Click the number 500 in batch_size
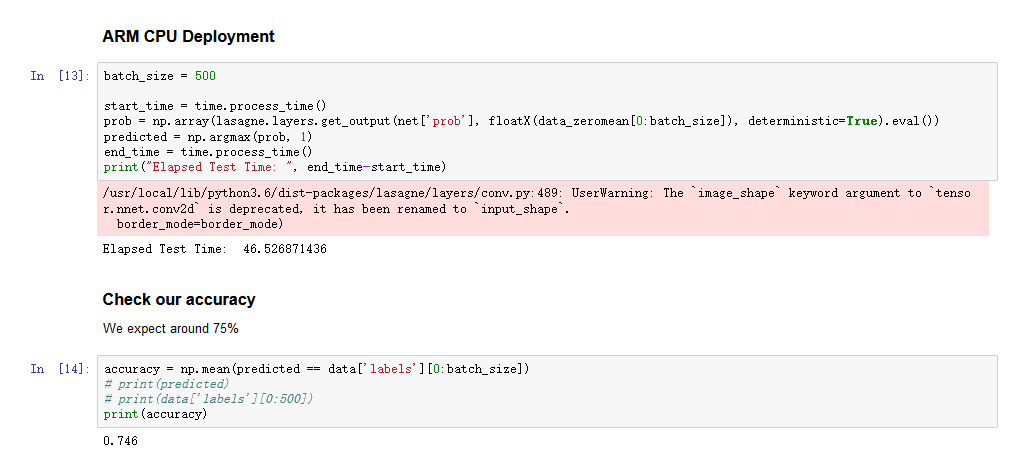 coord(205,76)
